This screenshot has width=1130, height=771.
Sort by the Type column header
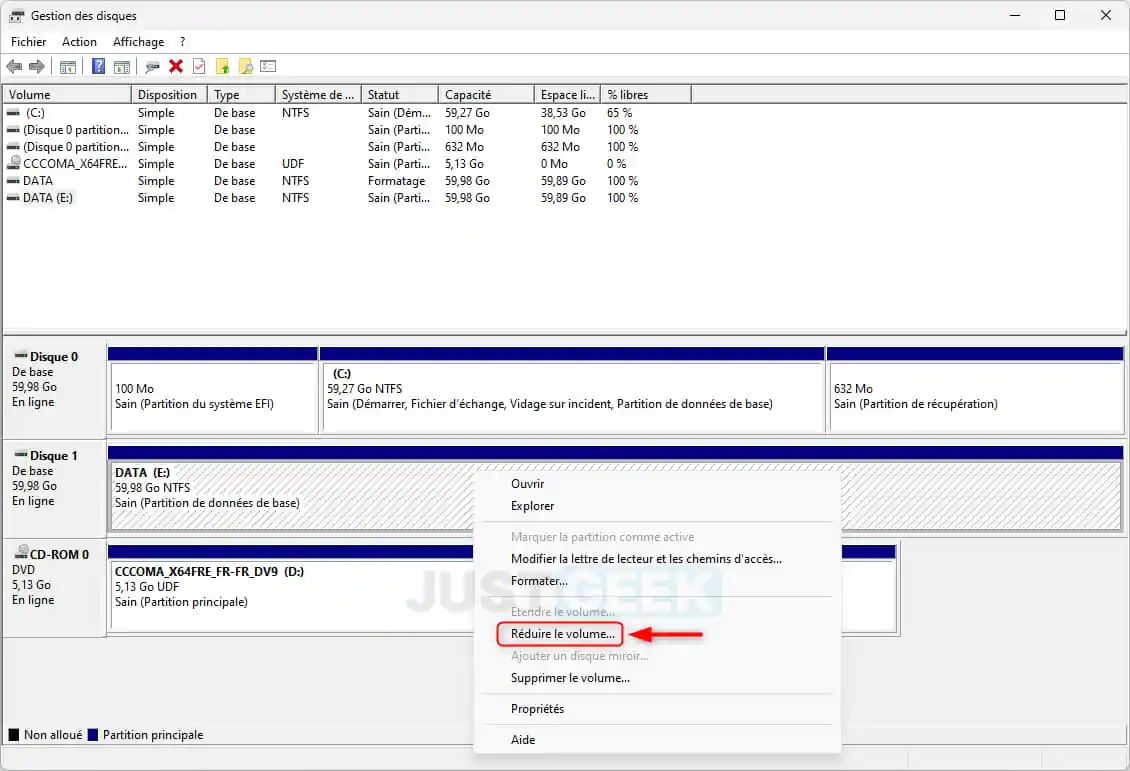click(x=241, y=94)
